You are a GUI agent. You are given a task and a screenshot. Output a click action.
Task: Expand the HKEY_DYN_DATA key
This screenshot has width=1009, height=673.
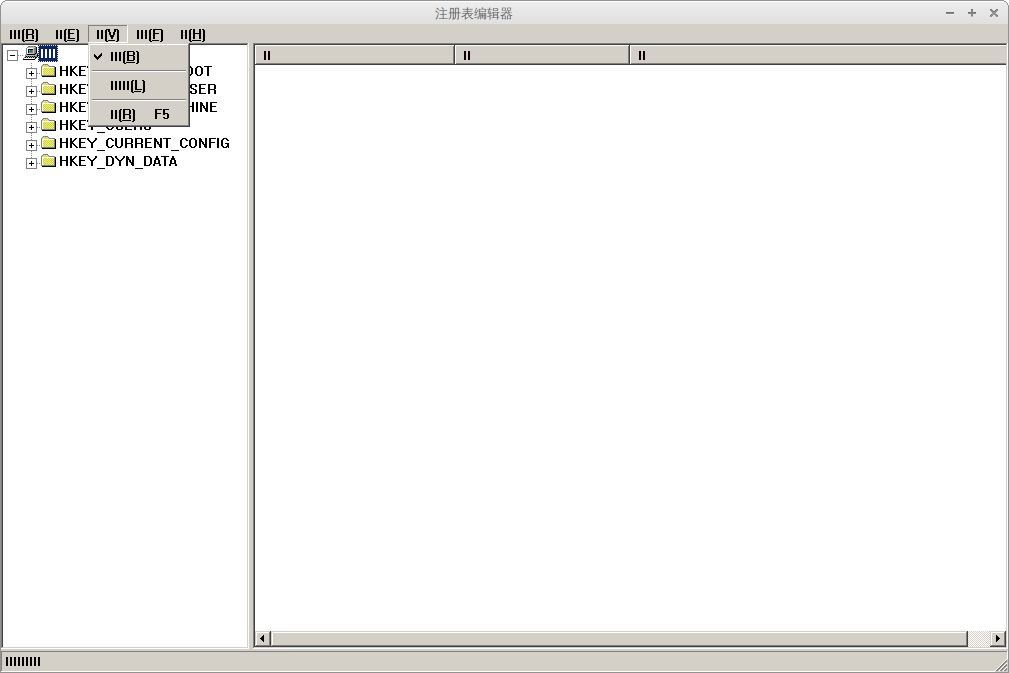(x=31, y=163)
